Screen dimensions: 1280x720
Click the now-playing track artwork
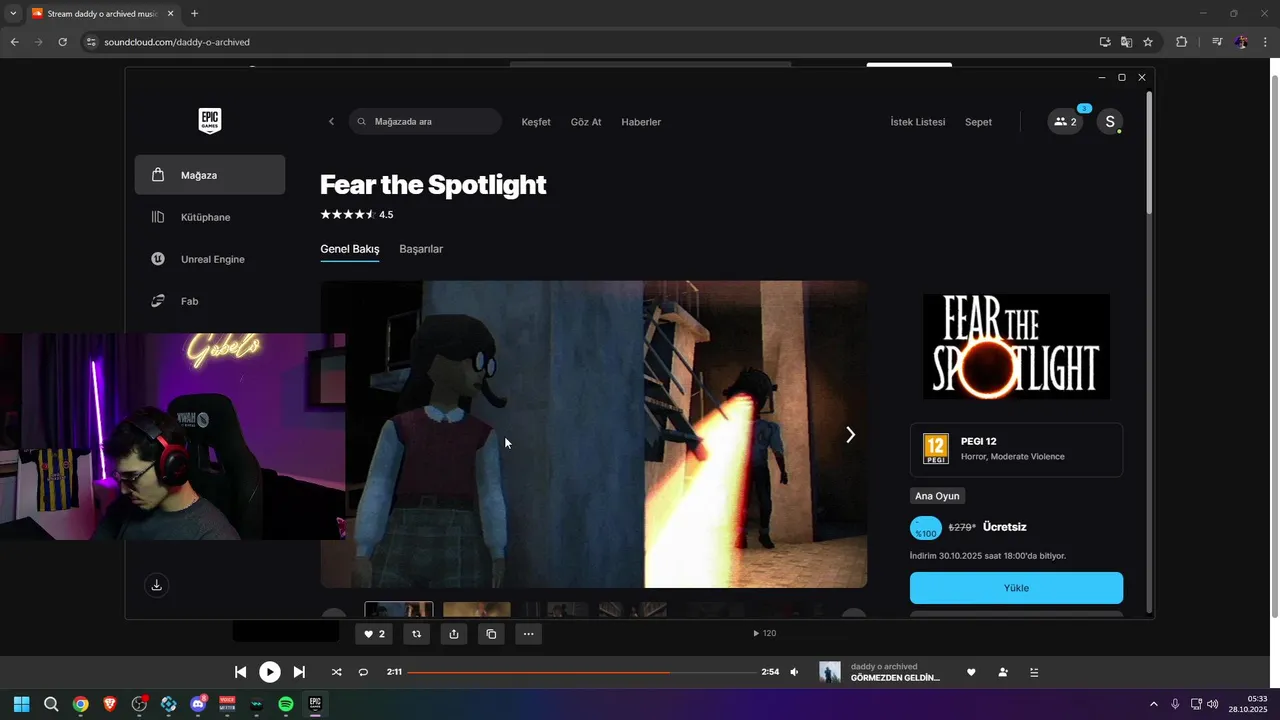(x=830, y=672)
